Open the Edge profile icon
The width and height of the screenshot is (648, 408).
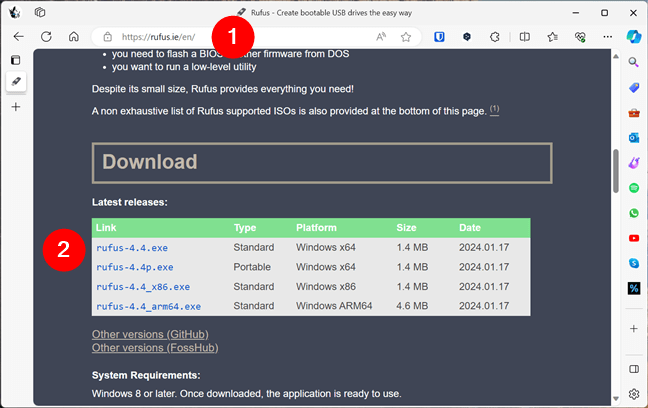[15, 12]
